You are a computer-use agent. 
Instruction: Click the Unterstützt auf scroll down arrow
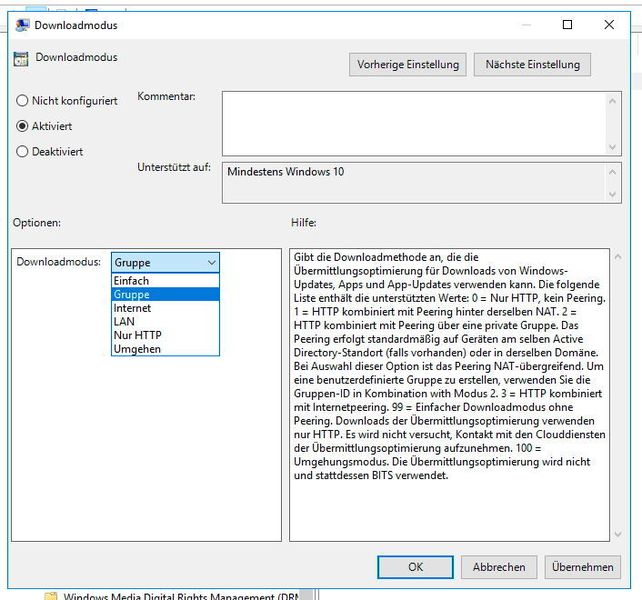pyautogui.click(x=613, y=195)
